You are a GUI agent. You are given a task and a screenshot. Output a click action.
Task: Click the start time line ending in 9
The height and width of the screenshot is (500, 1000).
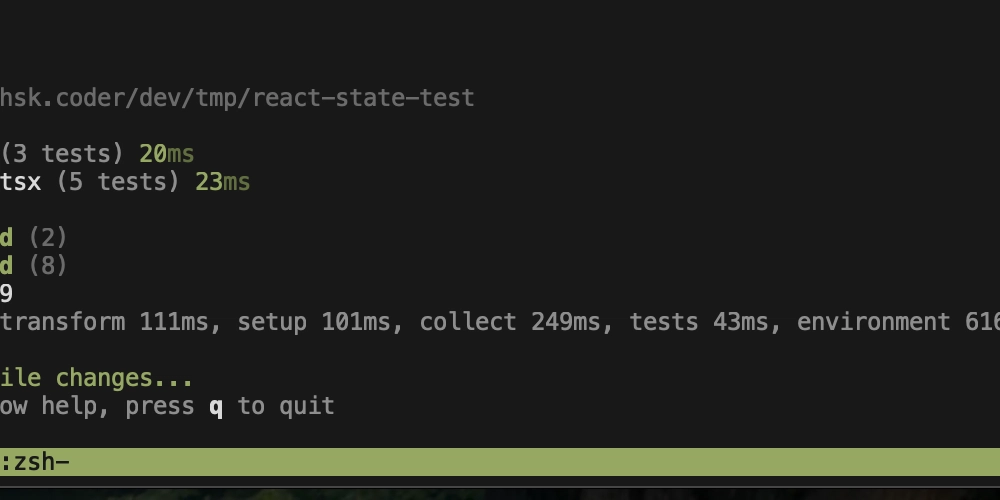pos(6,294)
